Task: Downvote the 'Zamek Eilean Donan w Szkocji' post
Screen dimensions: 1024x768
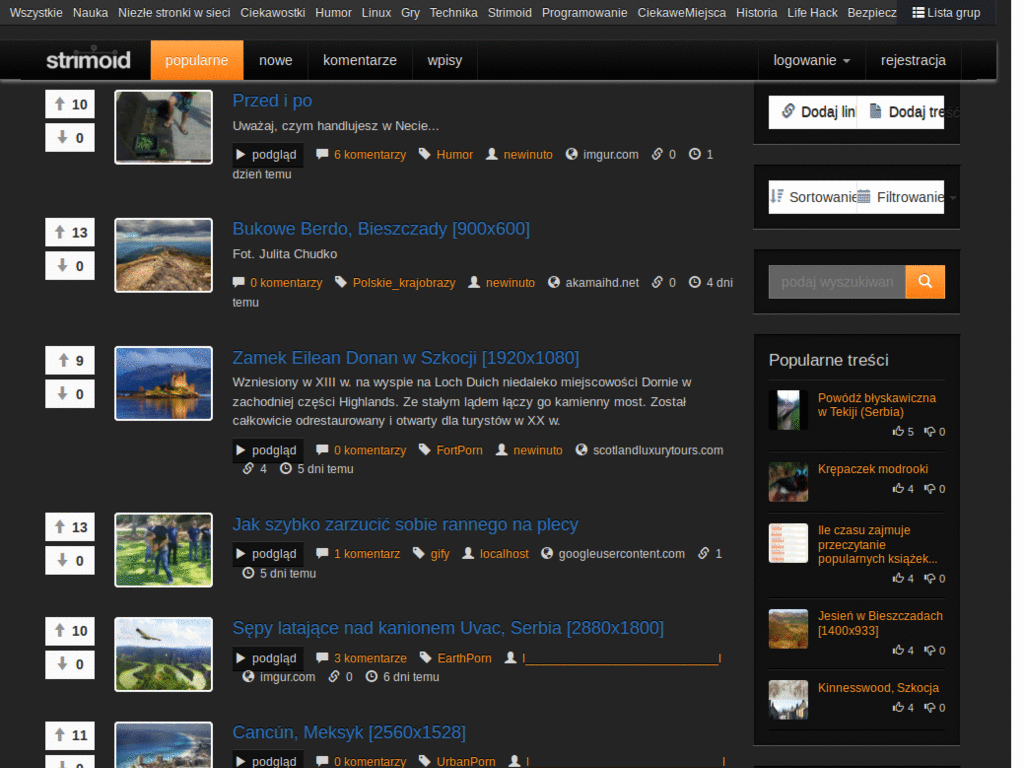Action: [x=70, y=394]
